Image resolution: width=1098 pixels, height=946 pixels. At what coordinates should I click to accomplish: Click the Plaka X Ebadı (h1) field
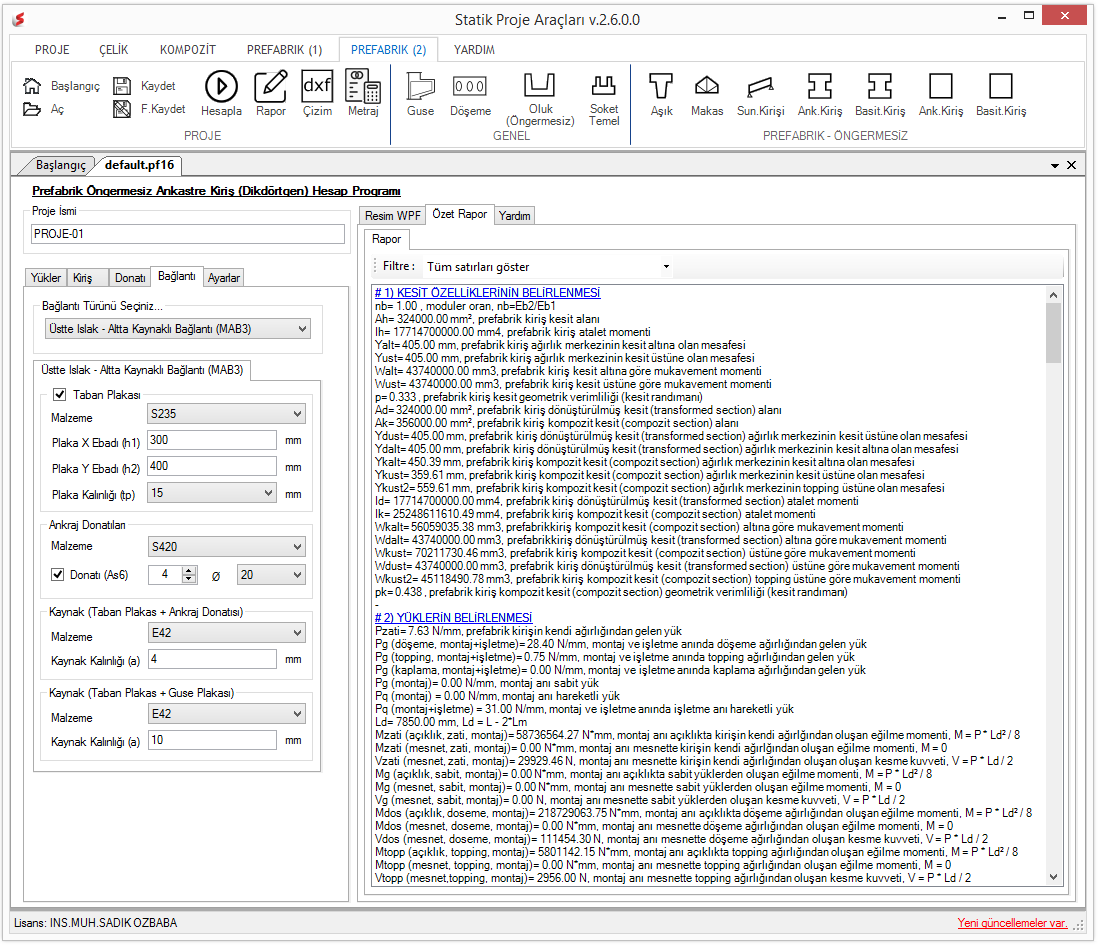point(212,440)
